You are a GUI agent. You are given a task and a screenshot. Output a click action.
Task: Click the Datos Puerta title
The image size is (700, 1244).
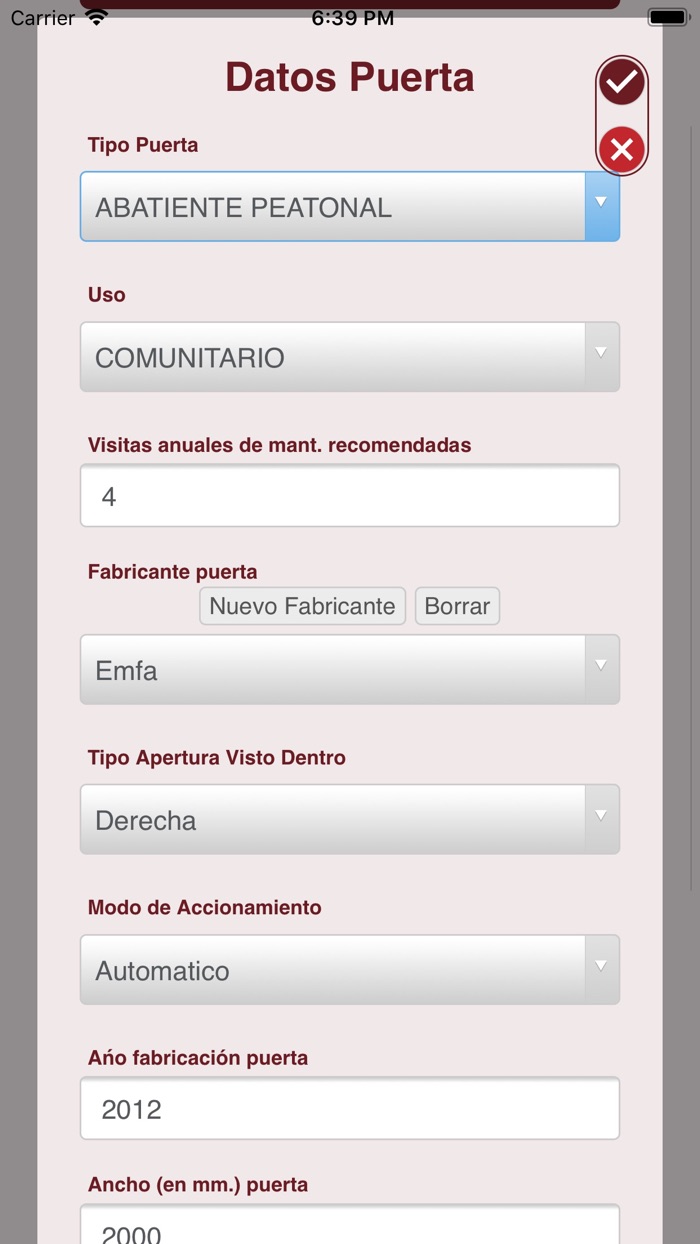click(350, 76)
